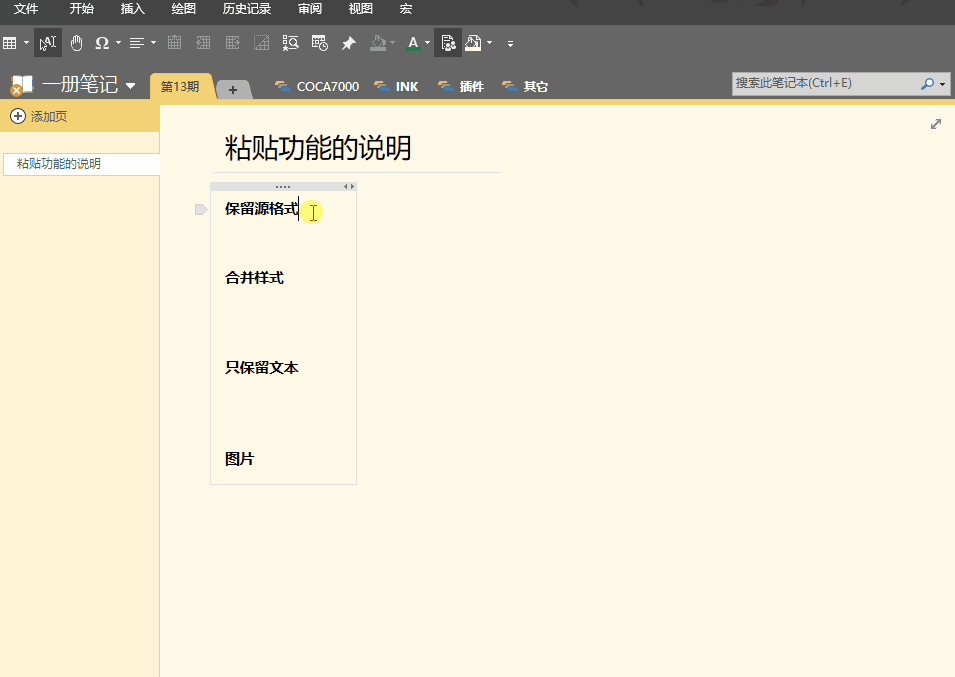Select the 粘贴功能的说明 page in list

tap(60, 164)
